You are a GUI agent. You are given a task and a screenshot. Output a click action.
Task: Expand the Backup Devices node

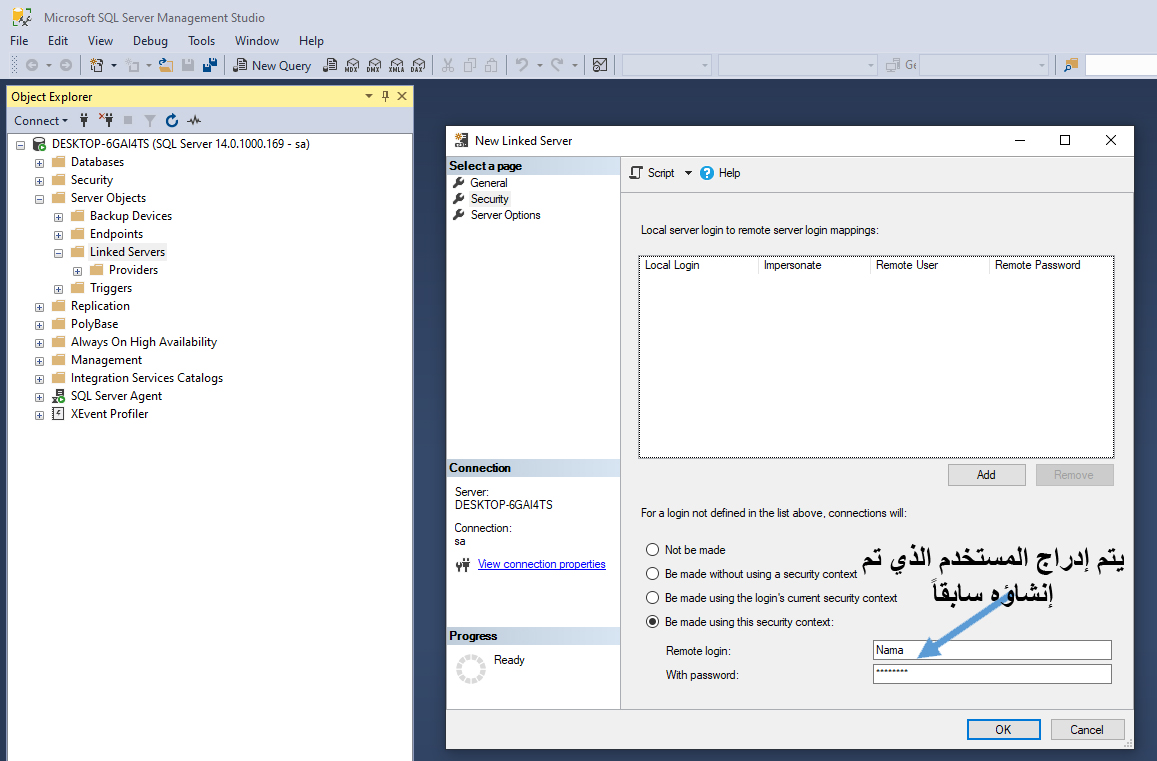58,217
